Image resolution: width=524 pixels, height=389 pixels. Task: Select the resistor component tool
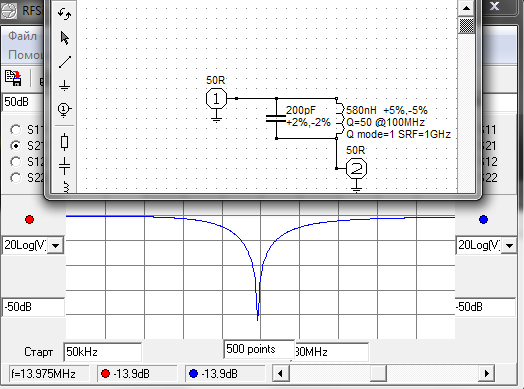pos(64,142)
